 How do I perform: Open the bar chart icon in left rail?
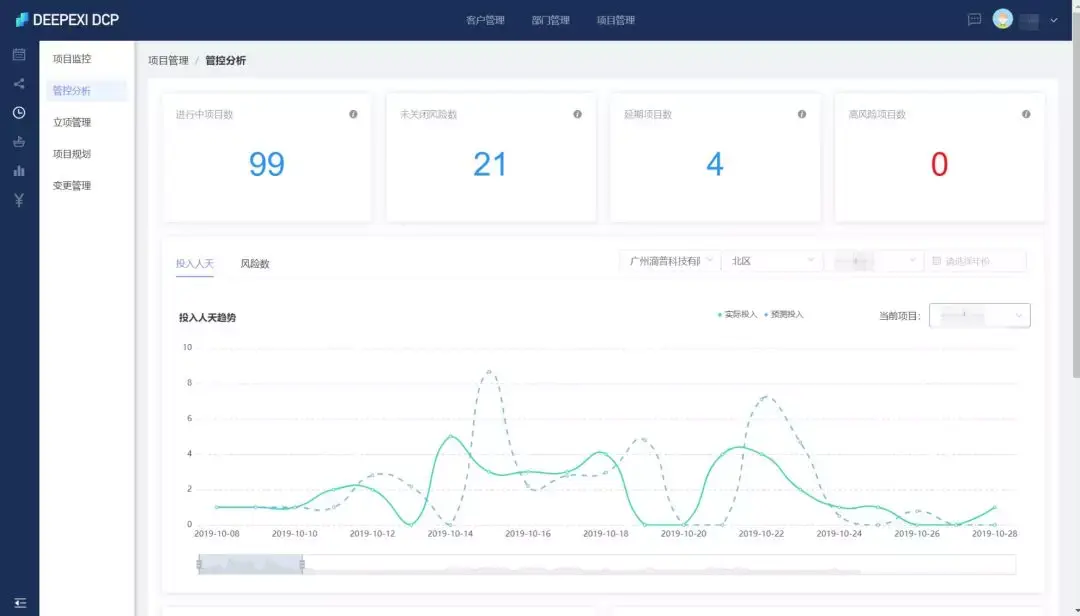click(x=19, y=171)
